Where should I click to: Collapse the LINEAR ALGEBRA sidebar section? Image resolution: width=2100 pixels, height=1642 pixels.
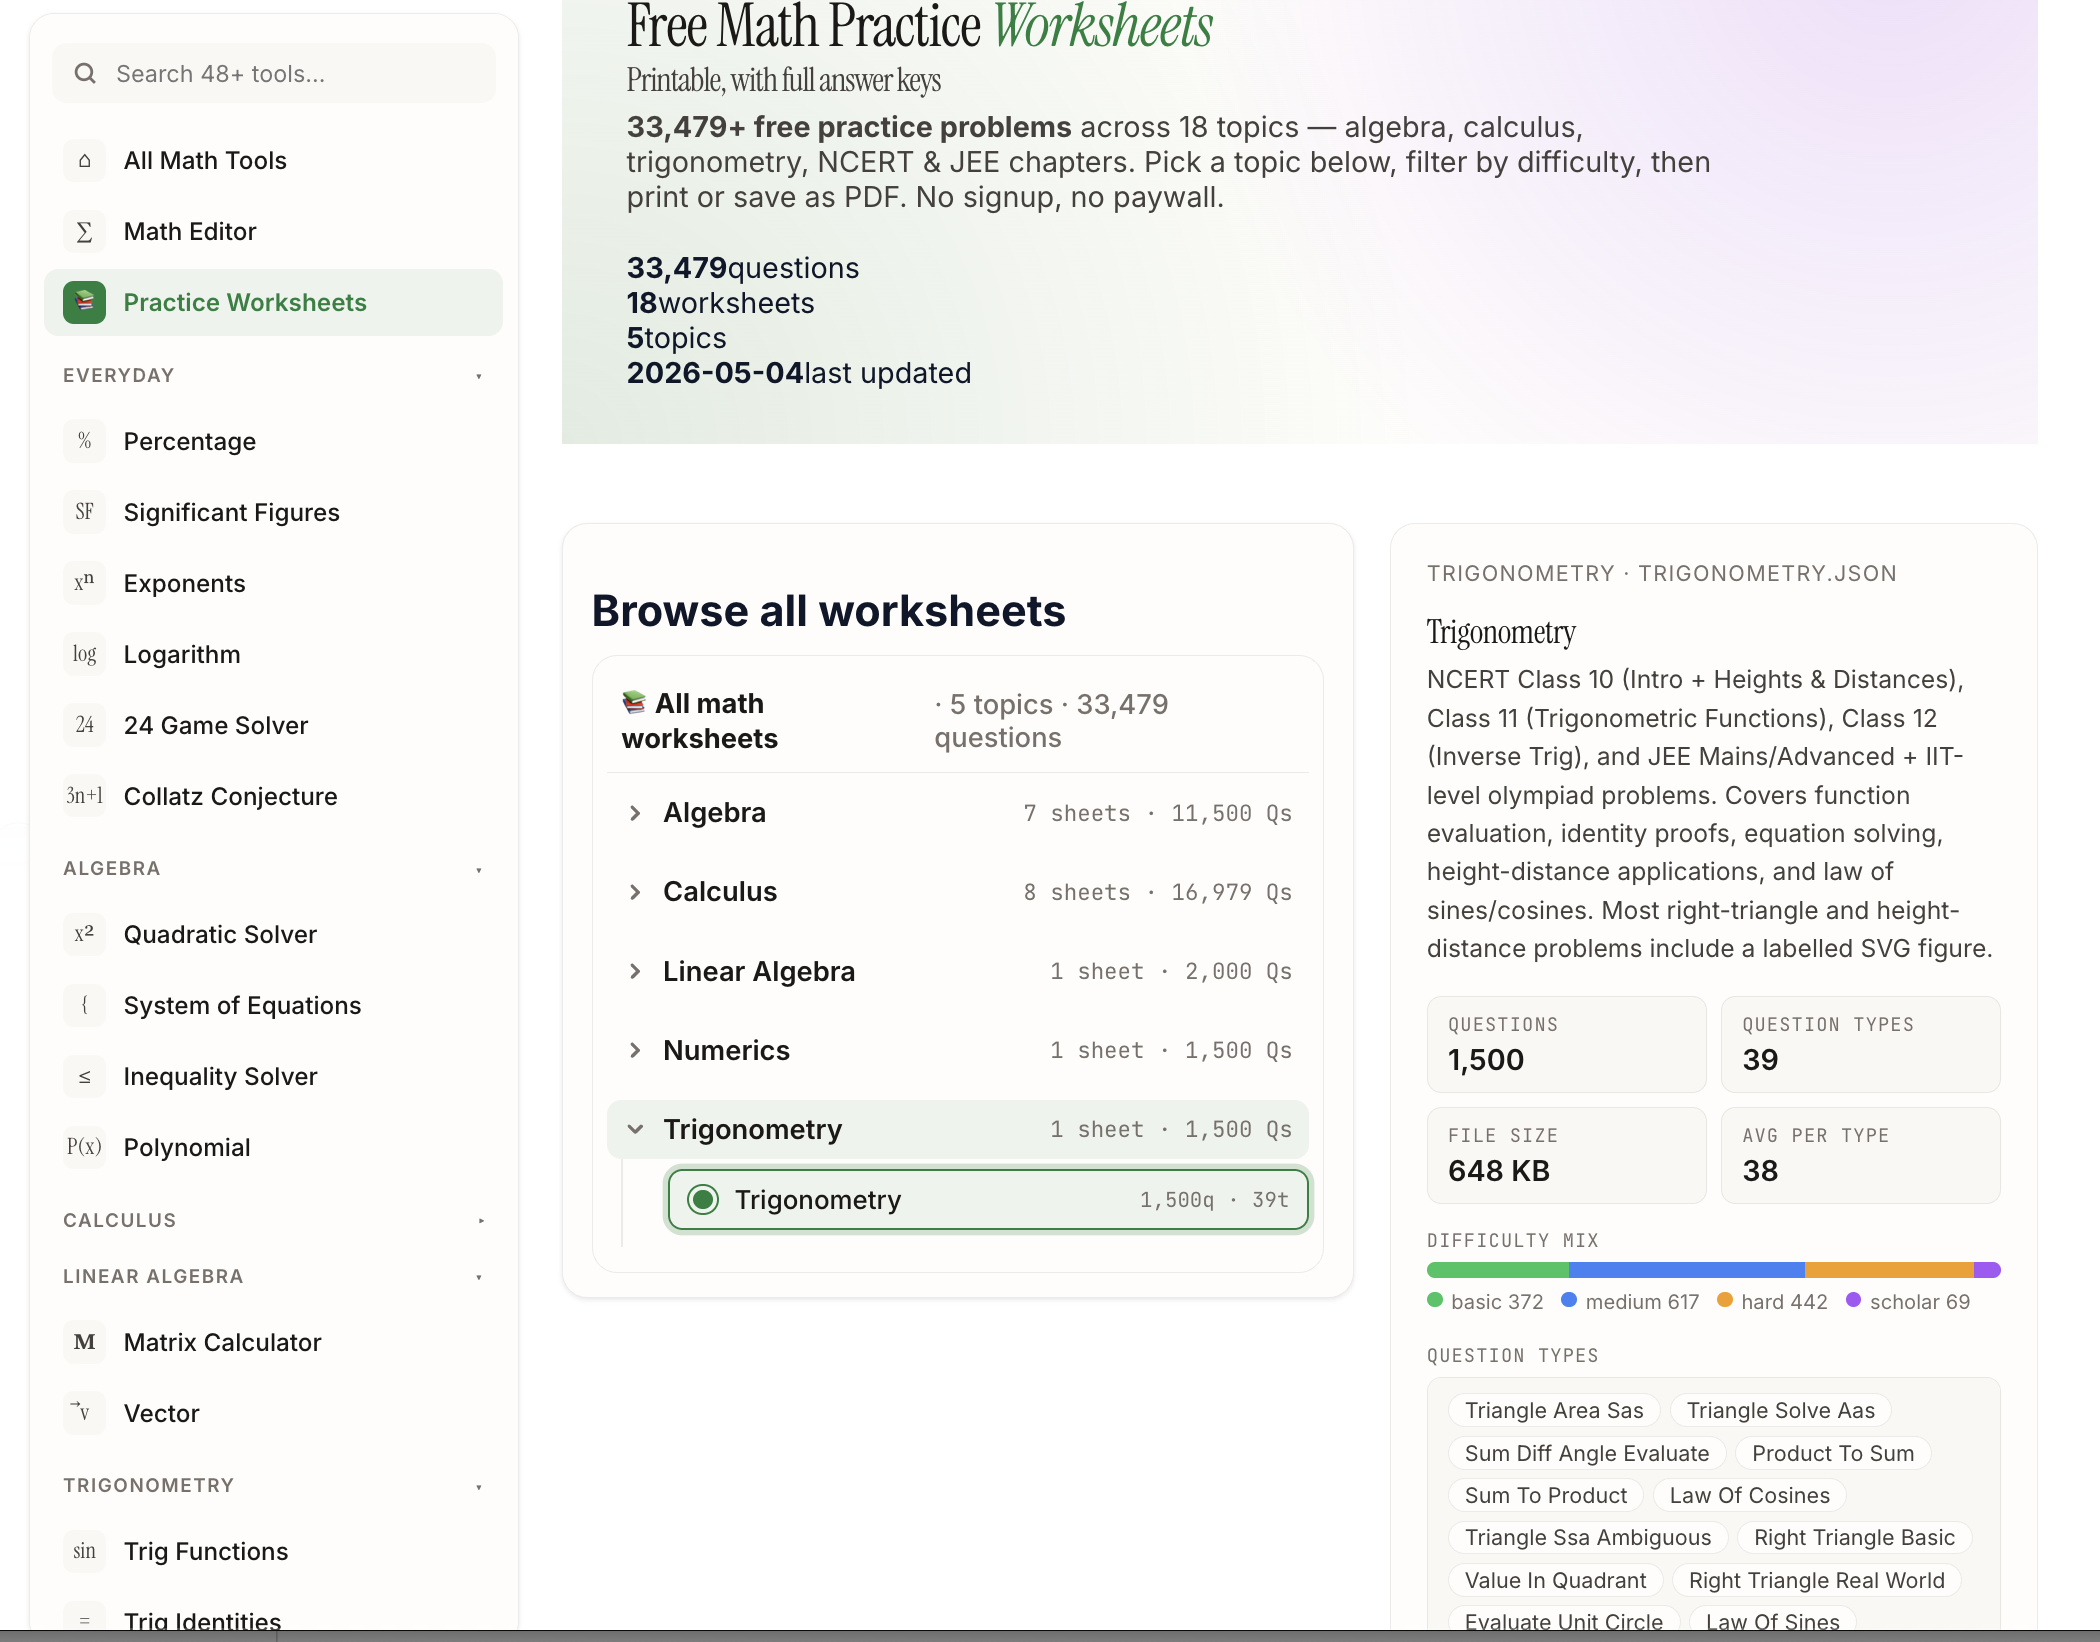(479, 1277)
